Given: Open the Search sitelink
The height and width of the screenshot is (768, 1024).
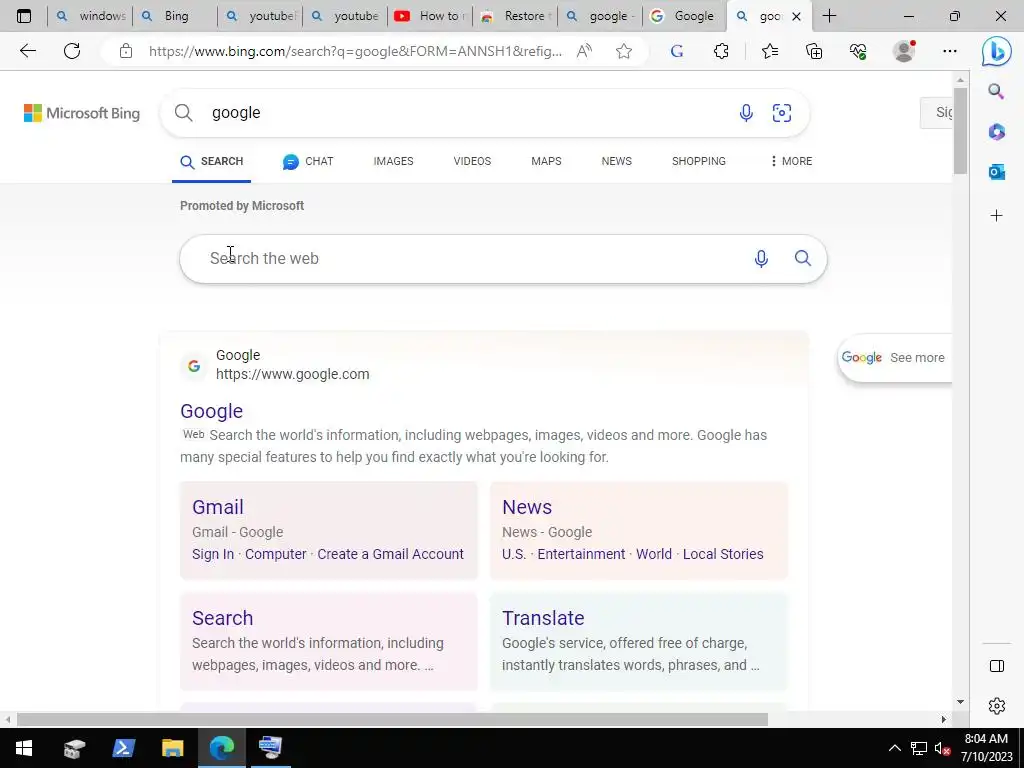Looking at the screenshot, I should (x=223, y=618).
